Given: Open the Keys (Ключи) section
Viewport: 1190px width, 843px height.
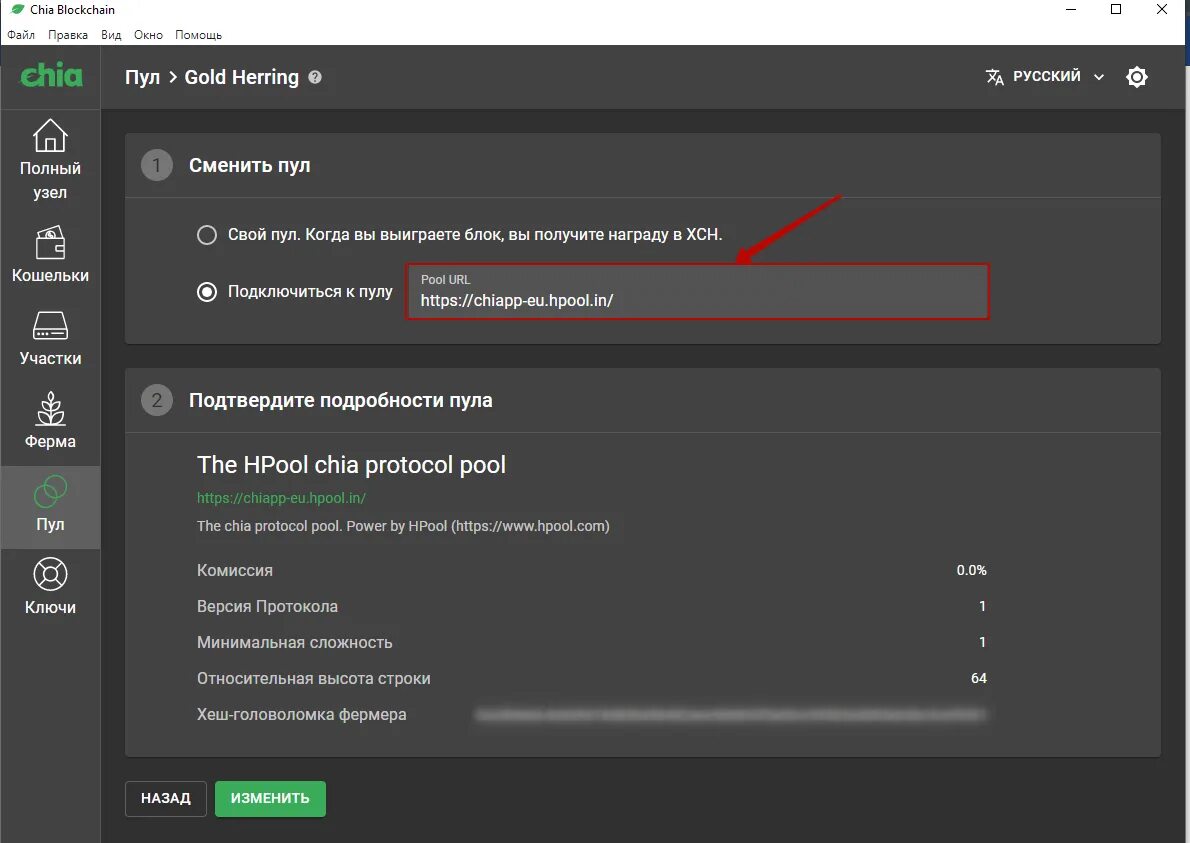Looking at the screenshot, I should (50, 586).
